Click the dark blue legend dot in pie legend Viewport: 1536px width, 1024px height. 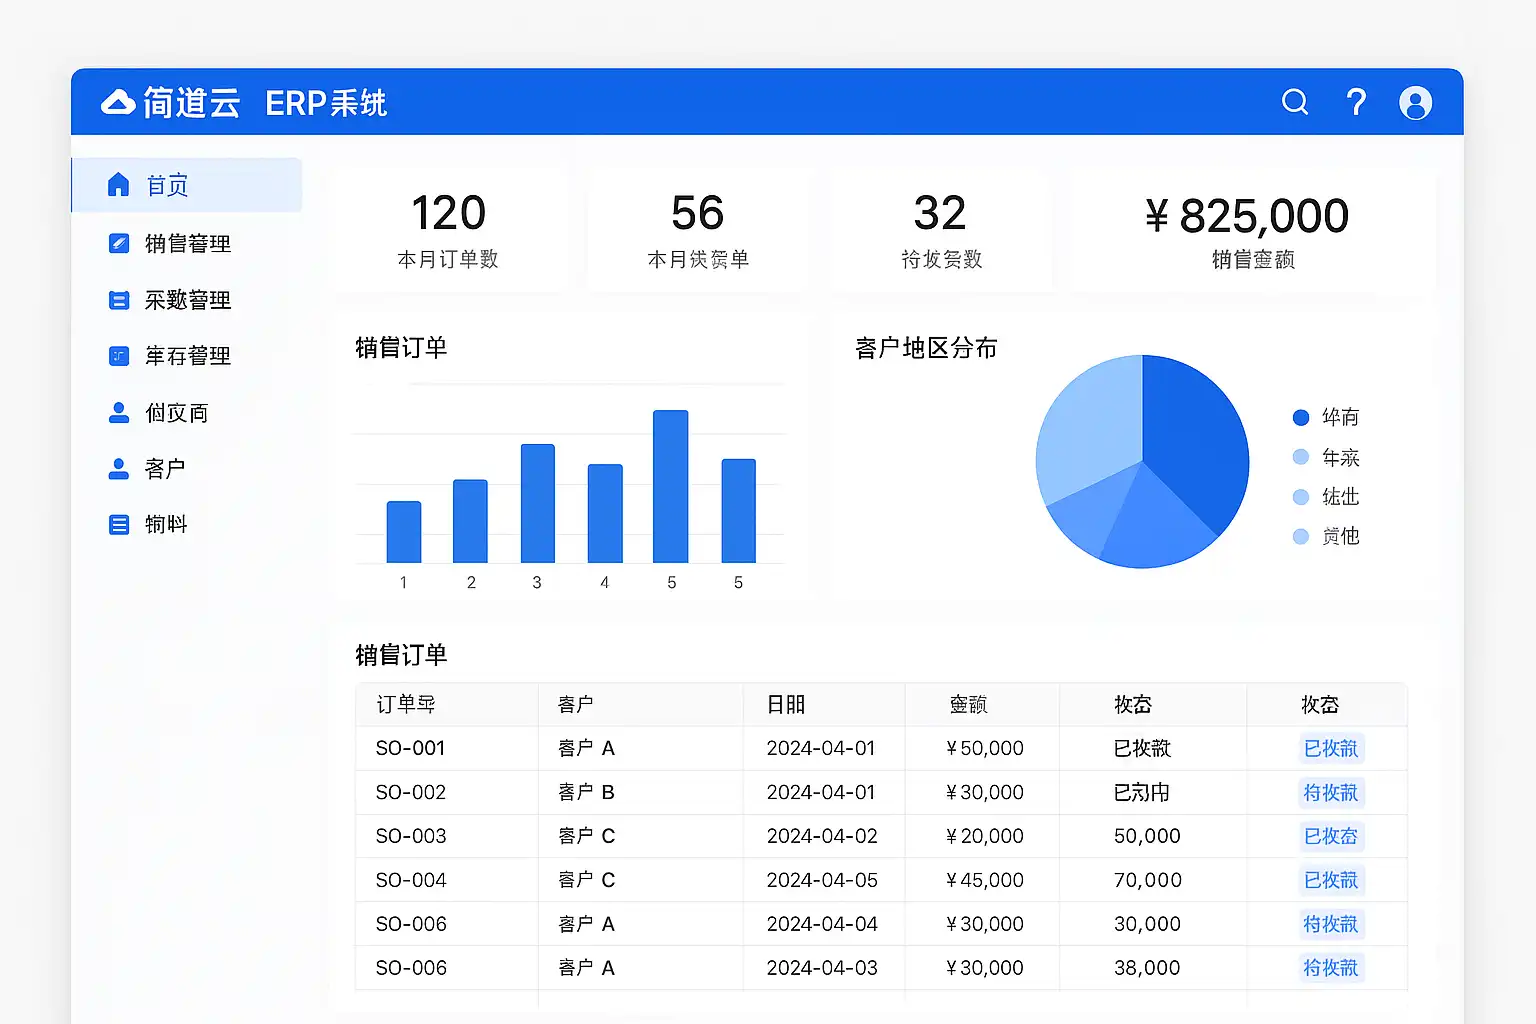click(1301, 417)
